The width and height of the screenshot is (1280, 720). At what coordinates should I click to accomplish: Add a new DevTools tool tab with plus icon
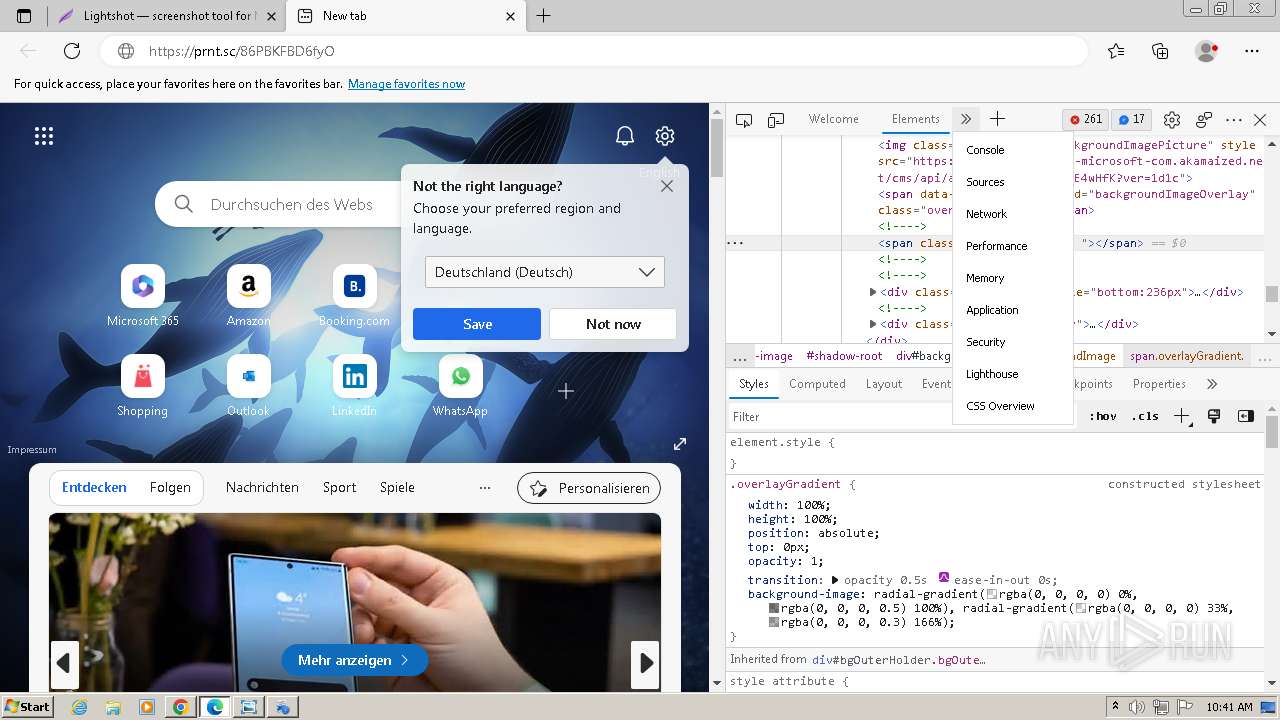[x=997, y=119]
